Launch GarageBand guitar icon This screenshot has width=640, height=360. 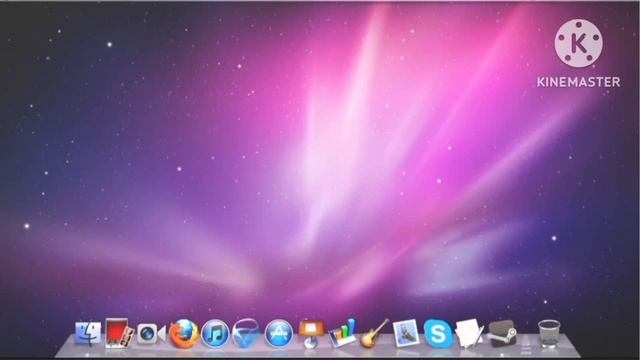374,333
